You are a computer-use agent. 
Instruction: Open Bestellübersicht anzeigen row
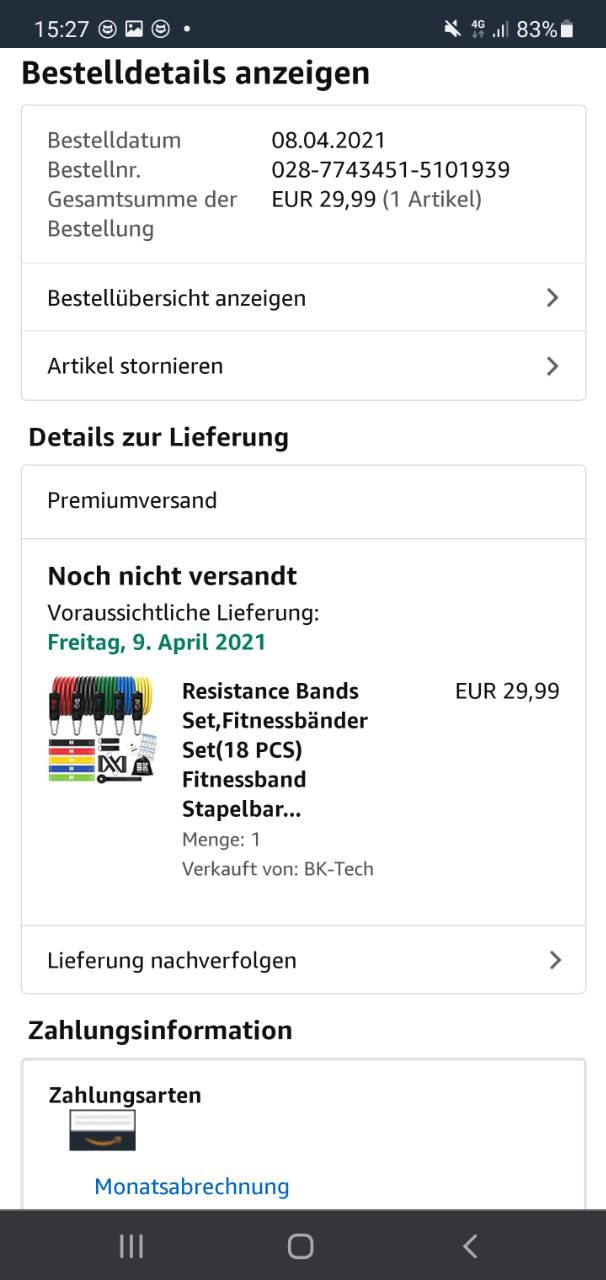(x=177, y=298)
